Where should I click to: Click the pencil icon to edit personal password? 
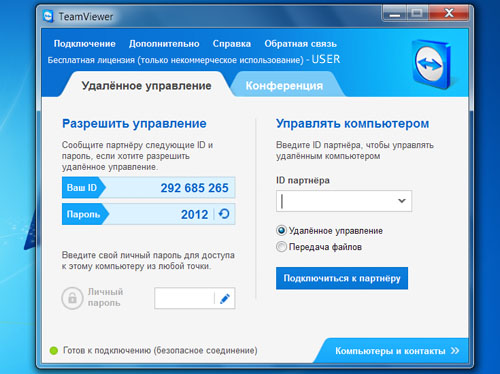(225, 298)
